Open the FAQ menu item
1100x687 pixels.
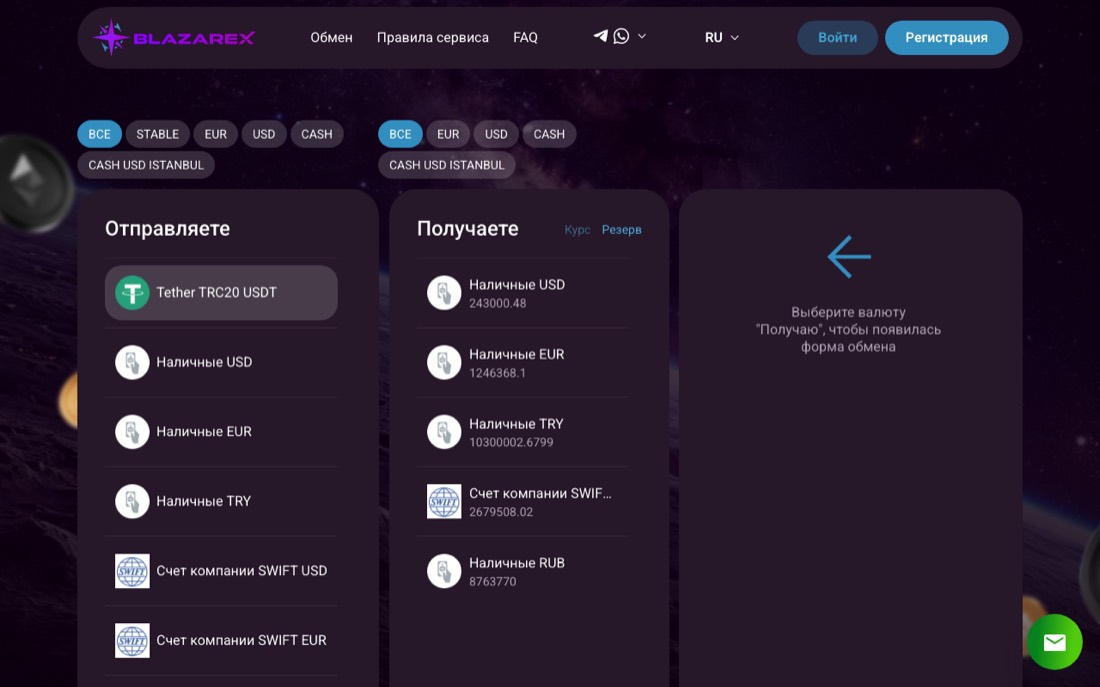tap(525, 37)
